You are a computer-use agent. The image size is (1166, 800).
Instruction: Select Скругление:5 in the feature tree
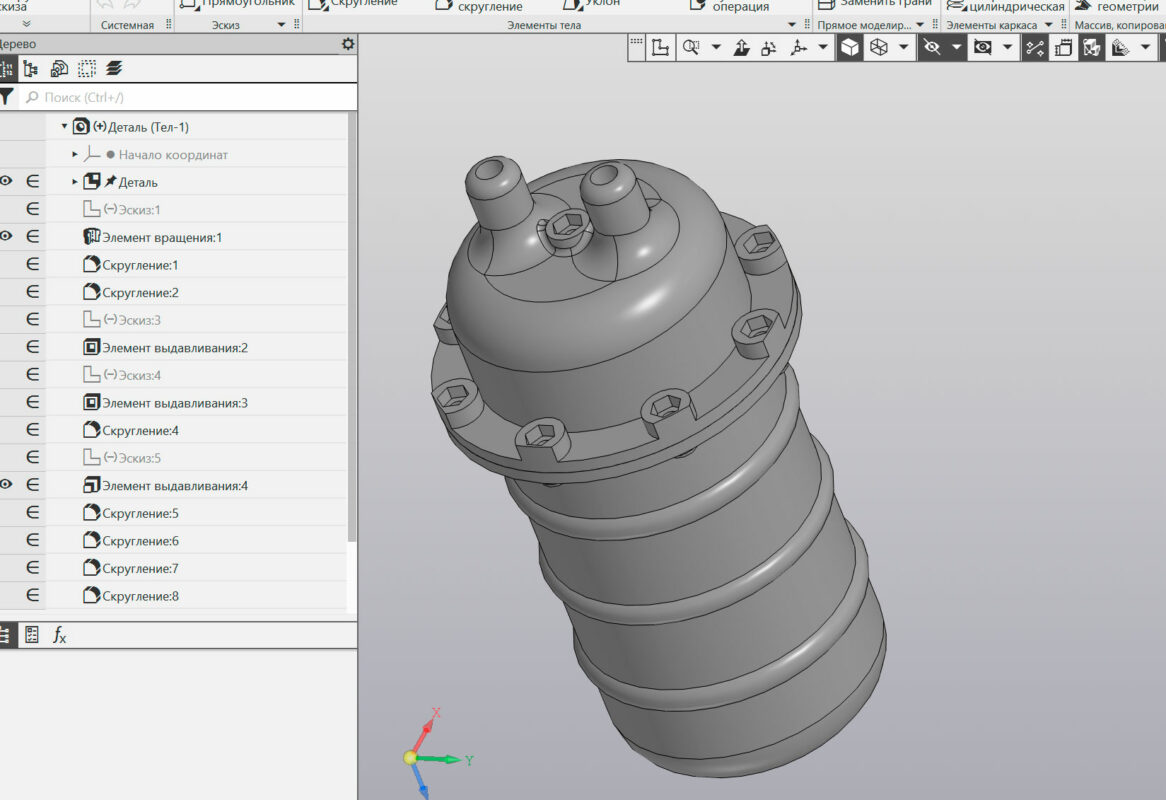(140, 513)
